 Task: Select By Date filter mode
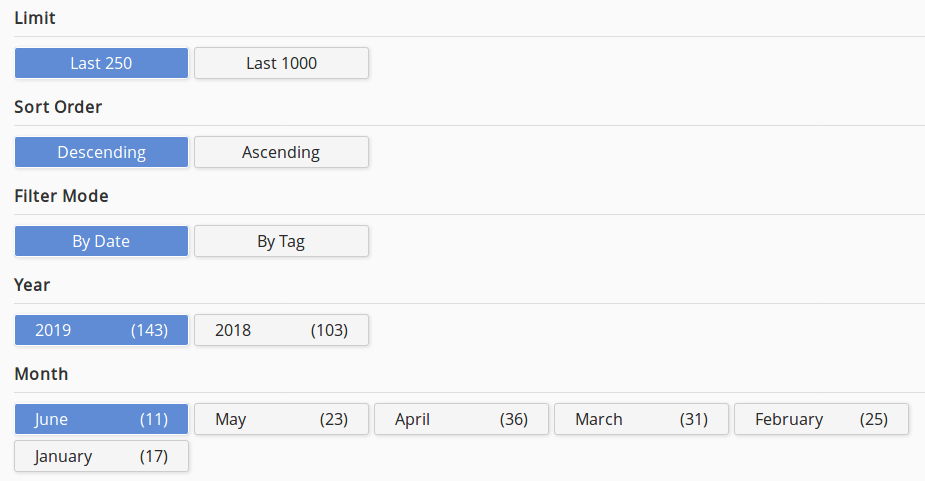(101, 241)
